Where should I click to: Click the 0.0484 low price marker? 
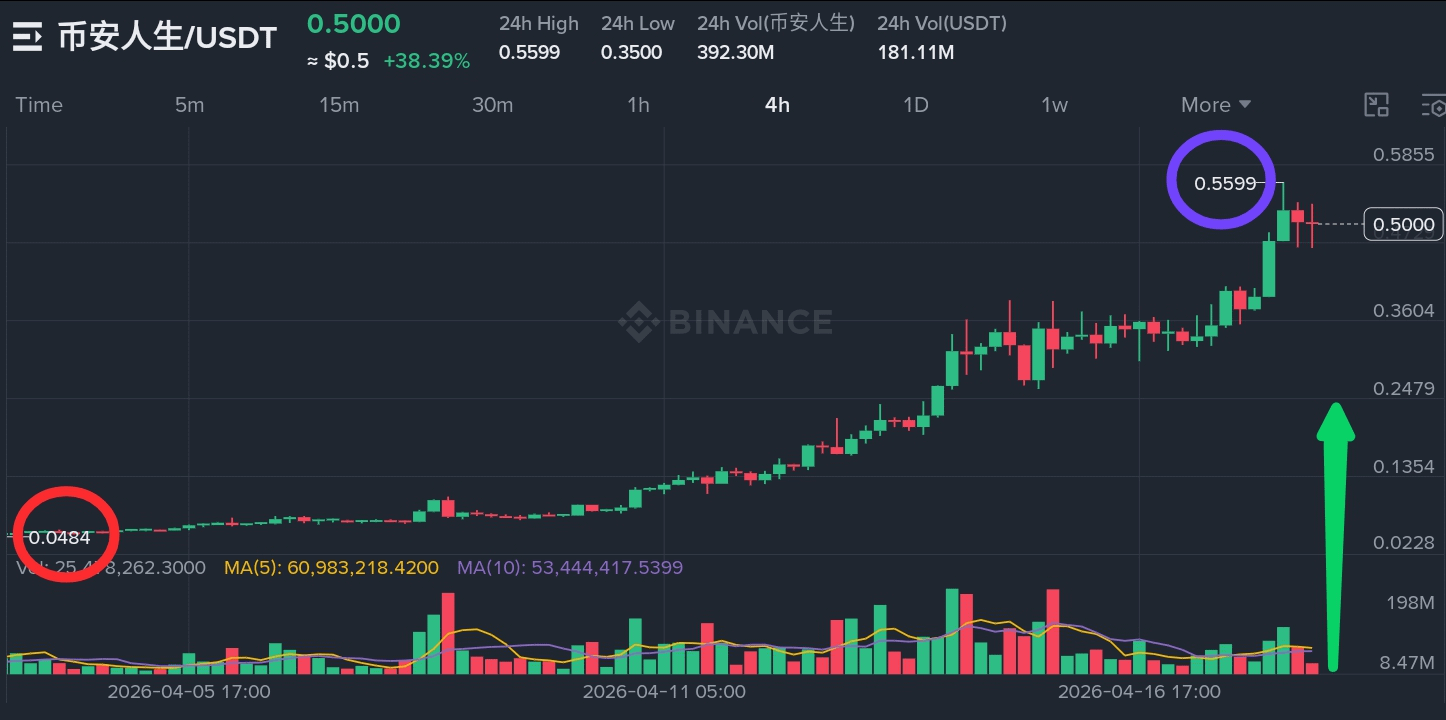59,538
